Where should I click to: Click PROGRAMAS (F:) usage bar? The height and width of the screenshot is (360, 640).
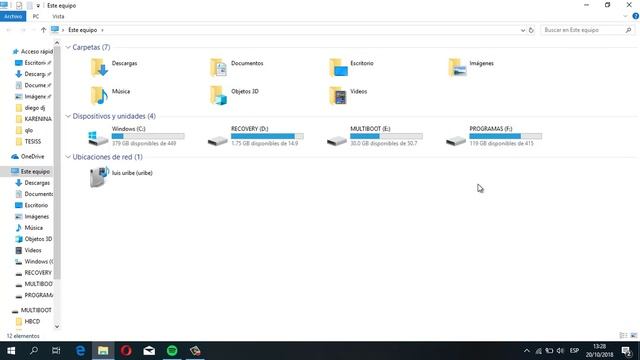coord(506,136)
